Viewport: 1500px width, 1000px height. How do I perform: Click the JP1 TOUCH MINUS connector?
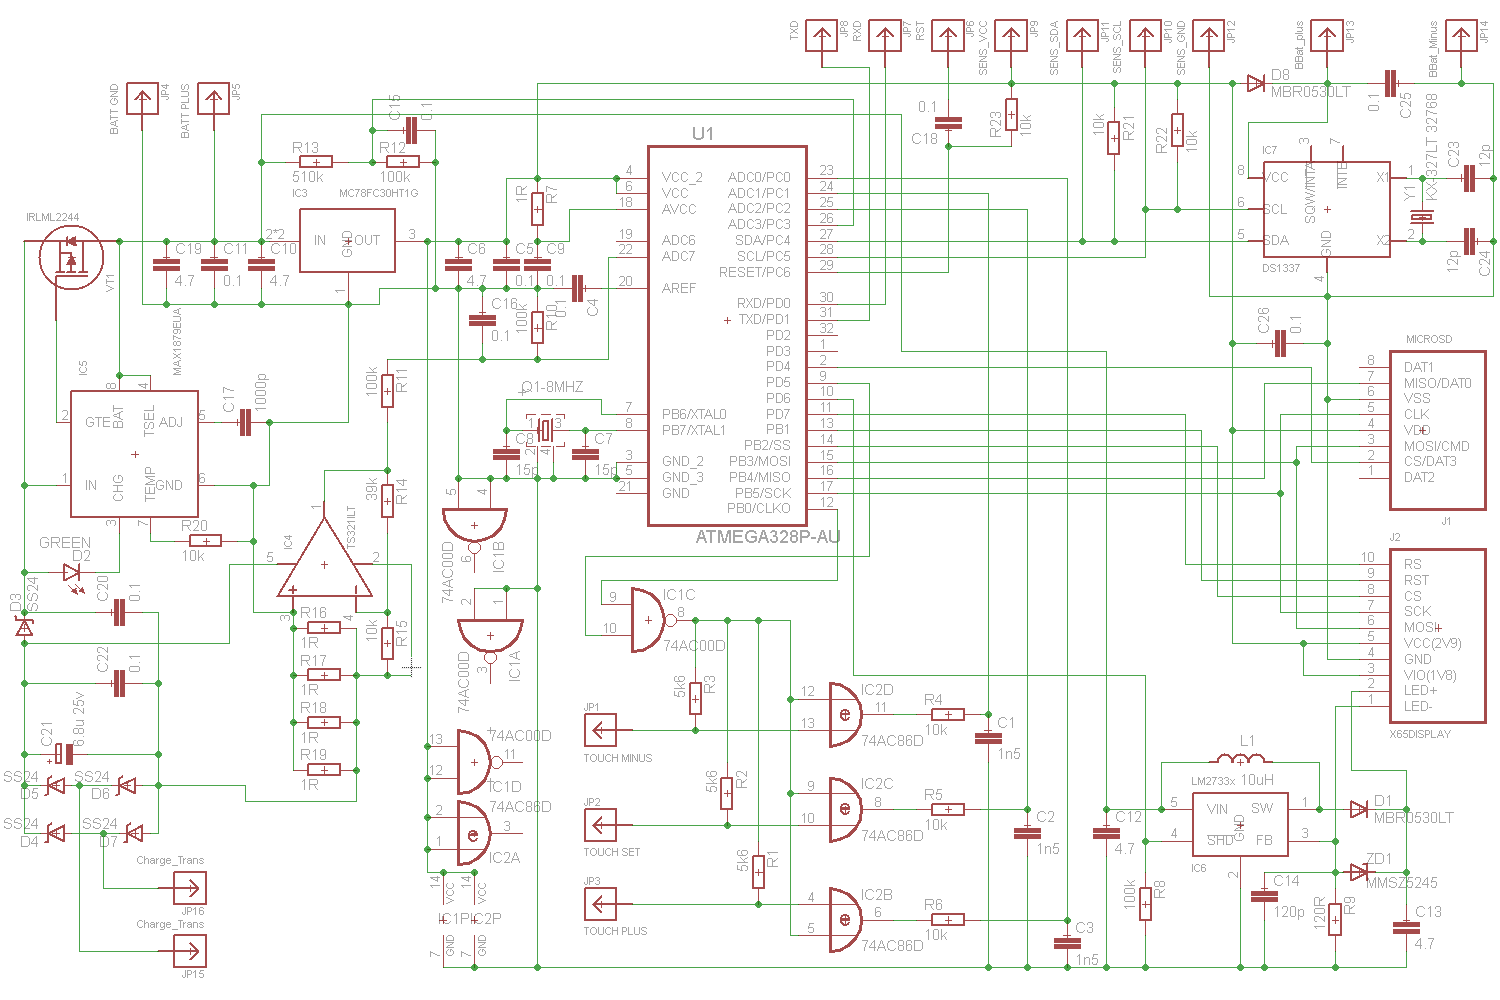600,731
